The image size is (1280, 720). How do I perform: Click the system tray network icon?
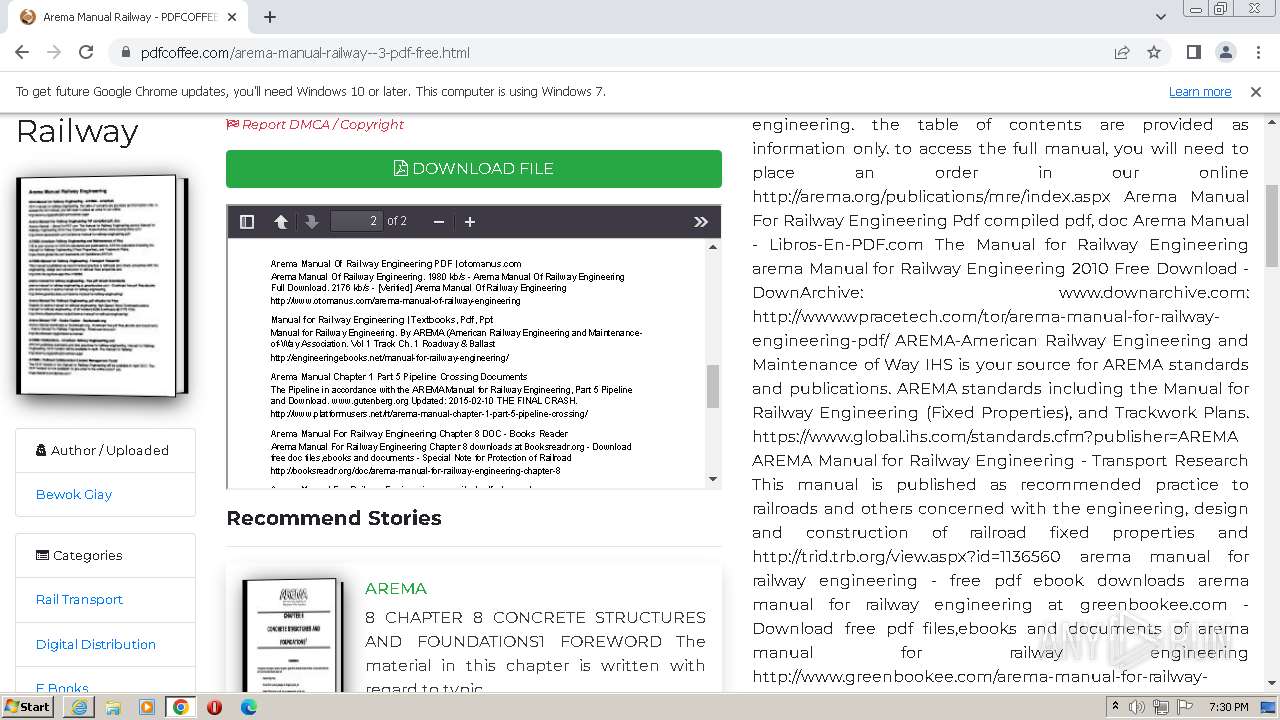pos(1160,707)
